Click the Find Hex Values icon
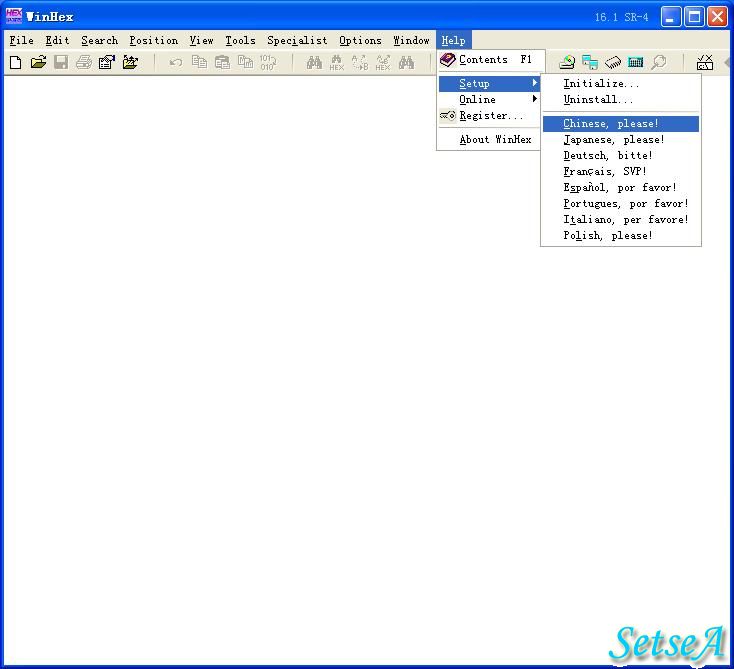The height and width of the screenshot is (669, 734). [x=337, y=62]
